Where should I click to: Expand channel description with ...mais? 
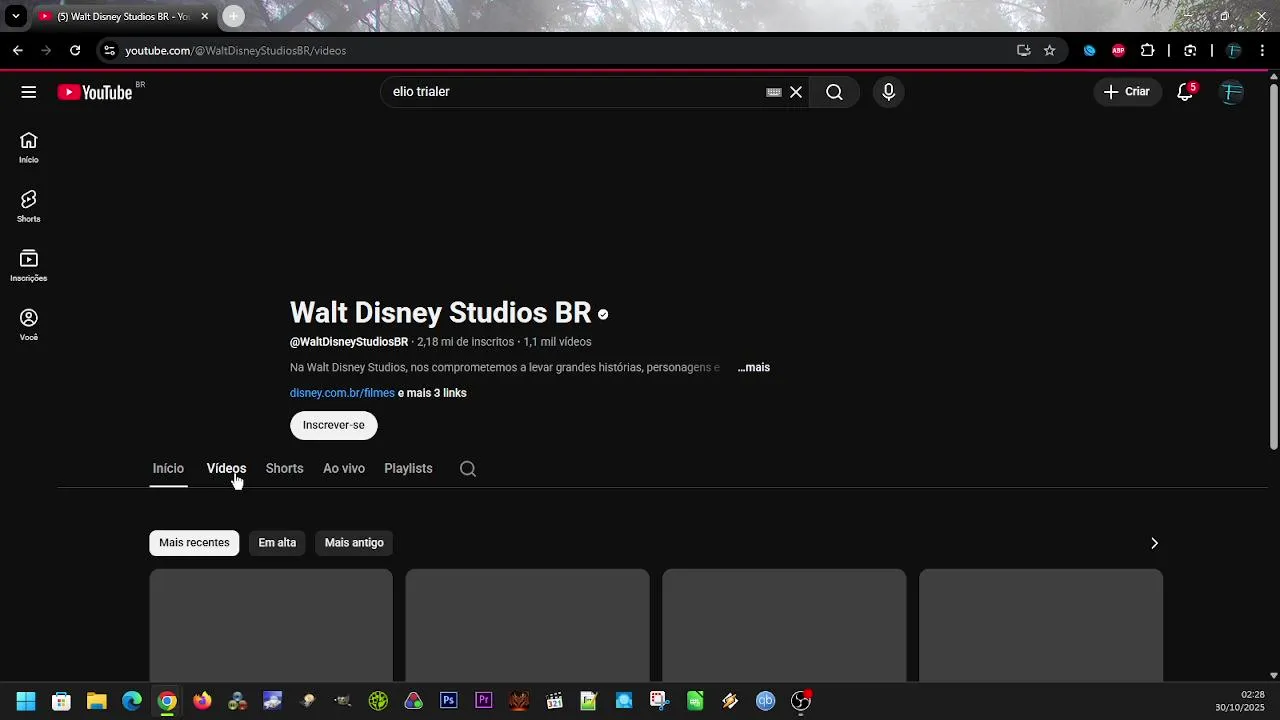pos(754,368)
